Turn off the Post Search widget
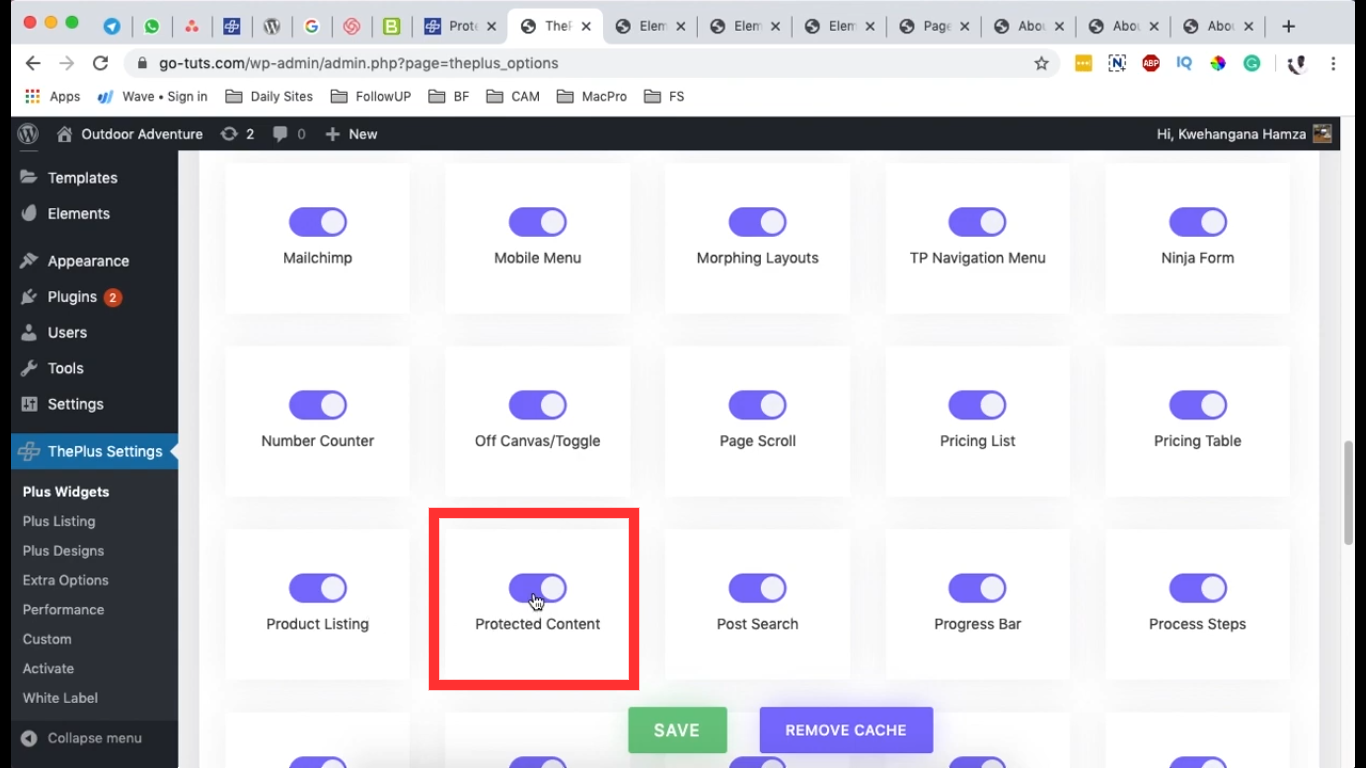1366x768 pixels. tap(758, 588)
